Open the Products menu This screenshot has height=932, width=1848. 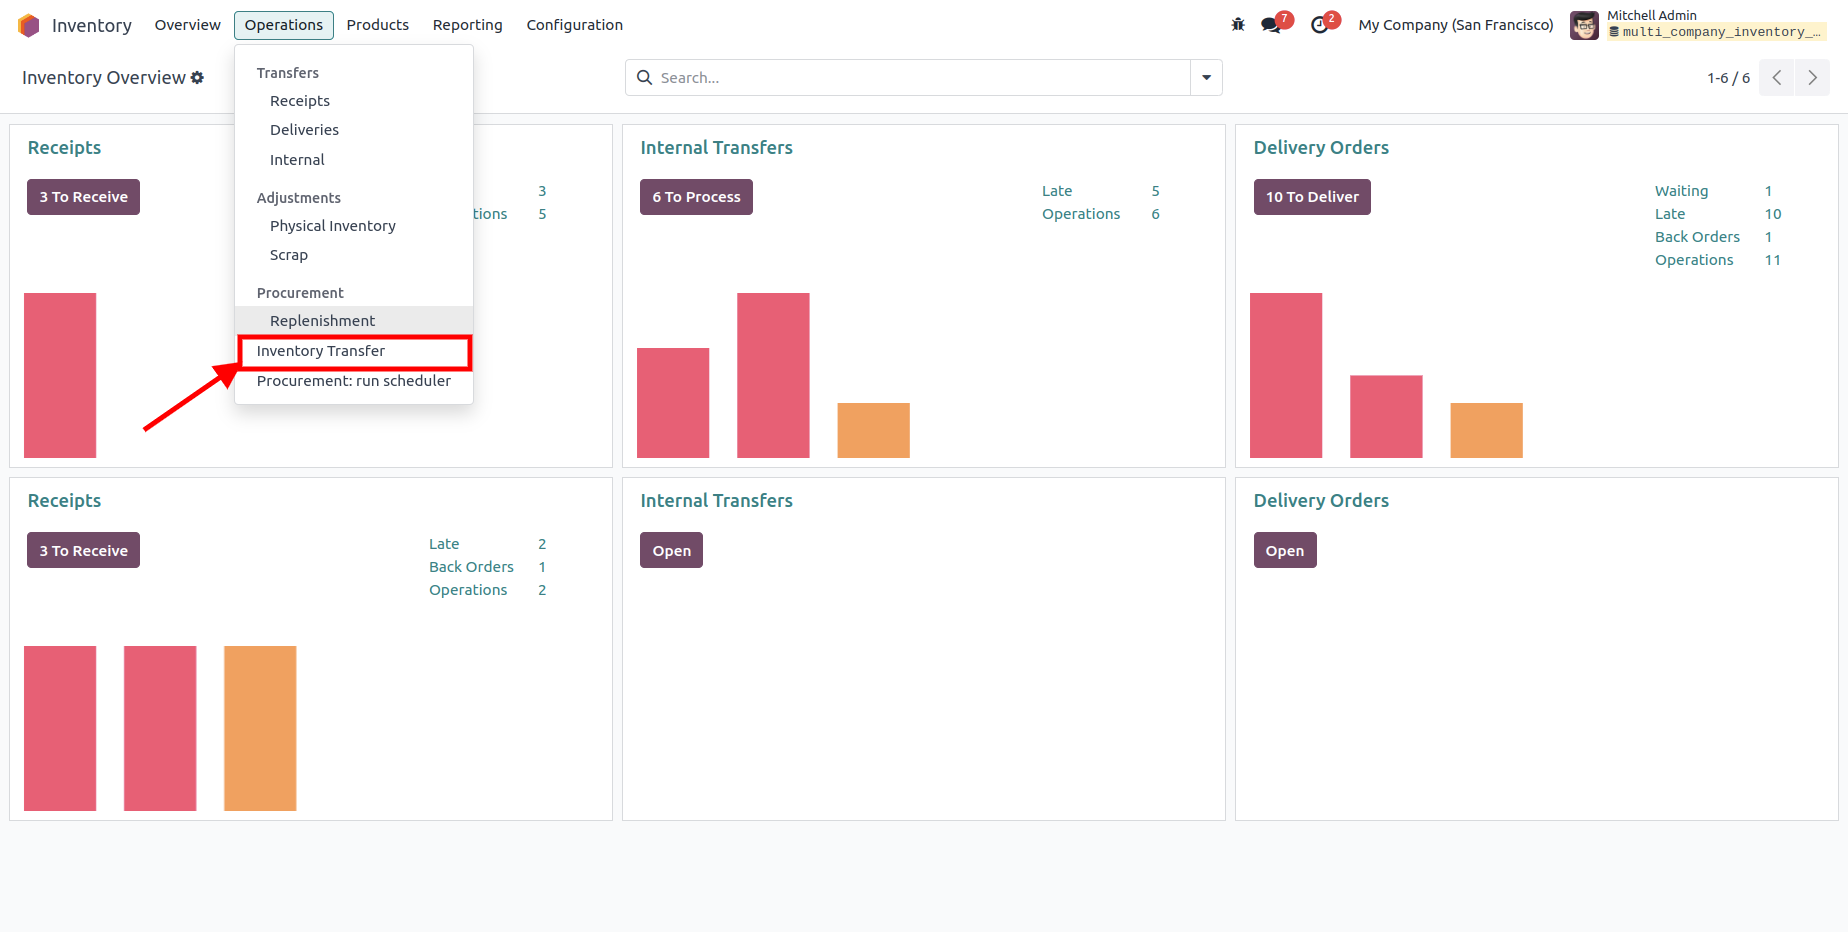click(377, 25)
